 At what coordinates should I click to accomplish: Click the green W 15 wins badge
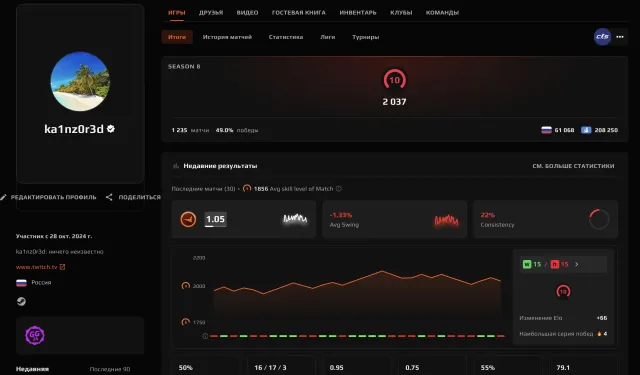[x=531, y=264]
